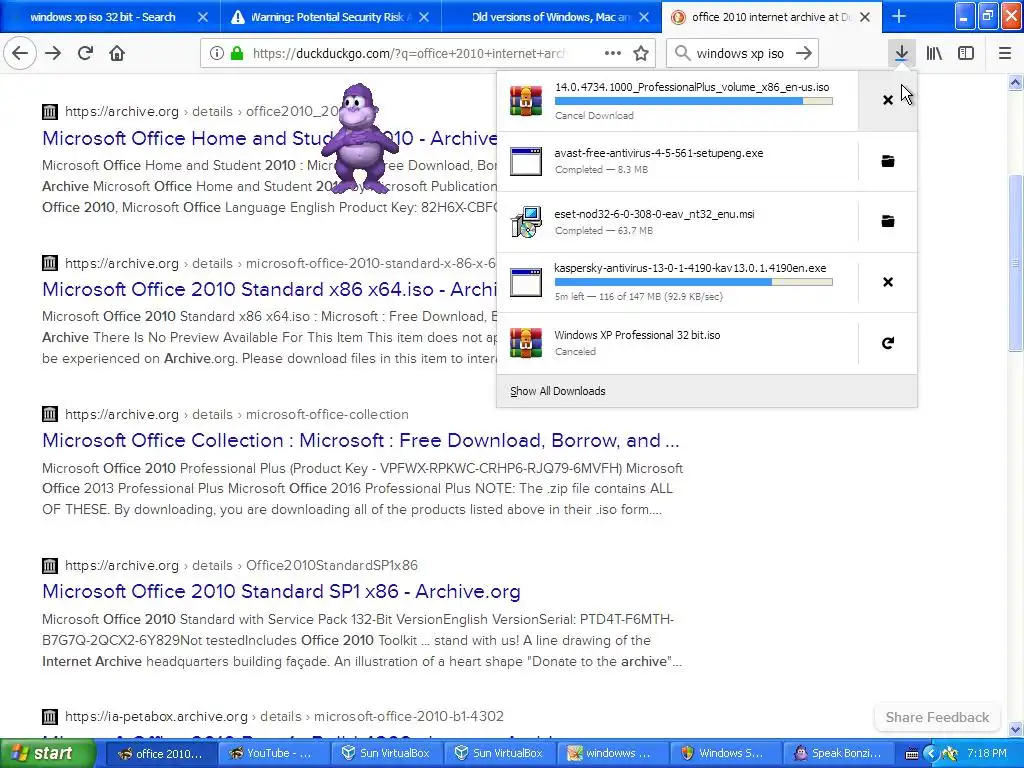Switch to windows xp iso 32 bit tab

click(103, 17)
